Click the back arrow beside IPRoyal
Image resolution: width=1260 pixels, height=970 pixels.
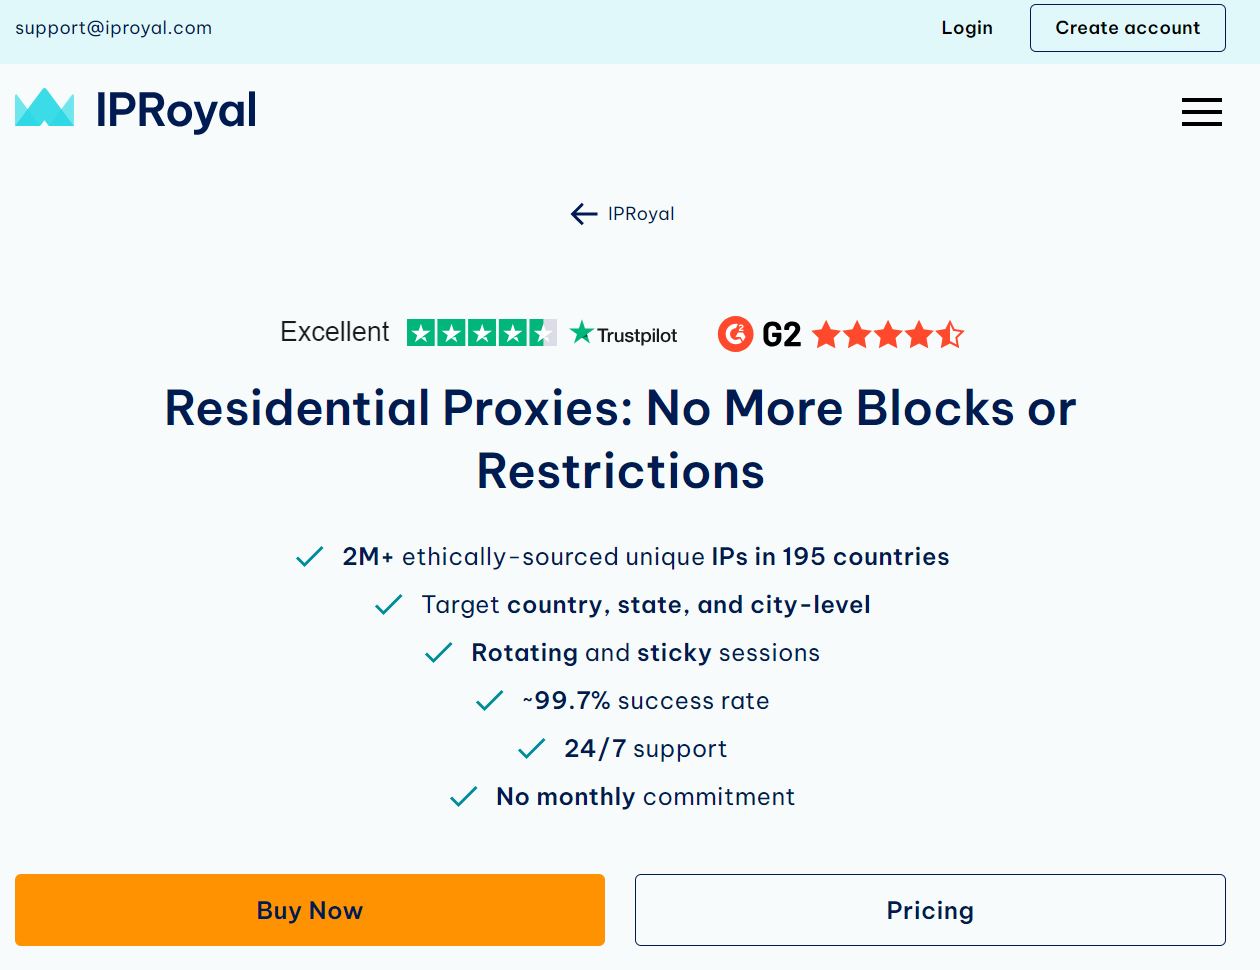tap(584, 214)
